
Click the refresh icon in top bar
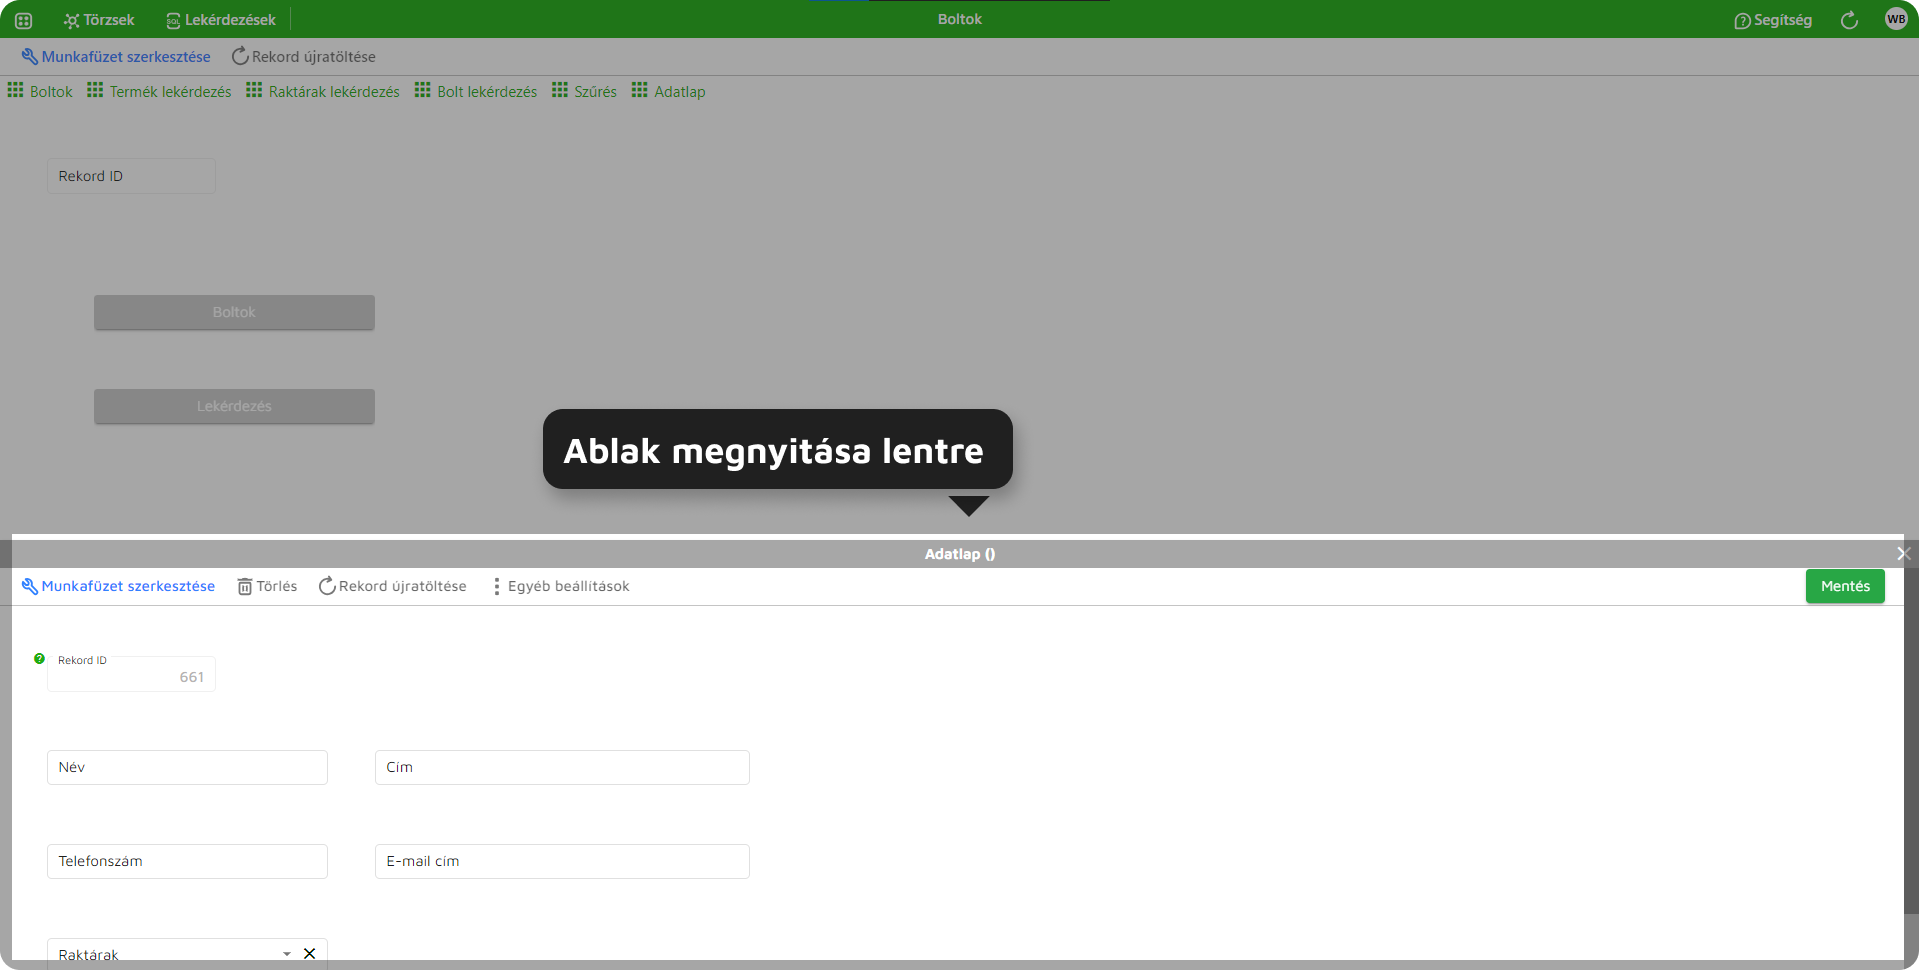click(x=1849, y=20)
